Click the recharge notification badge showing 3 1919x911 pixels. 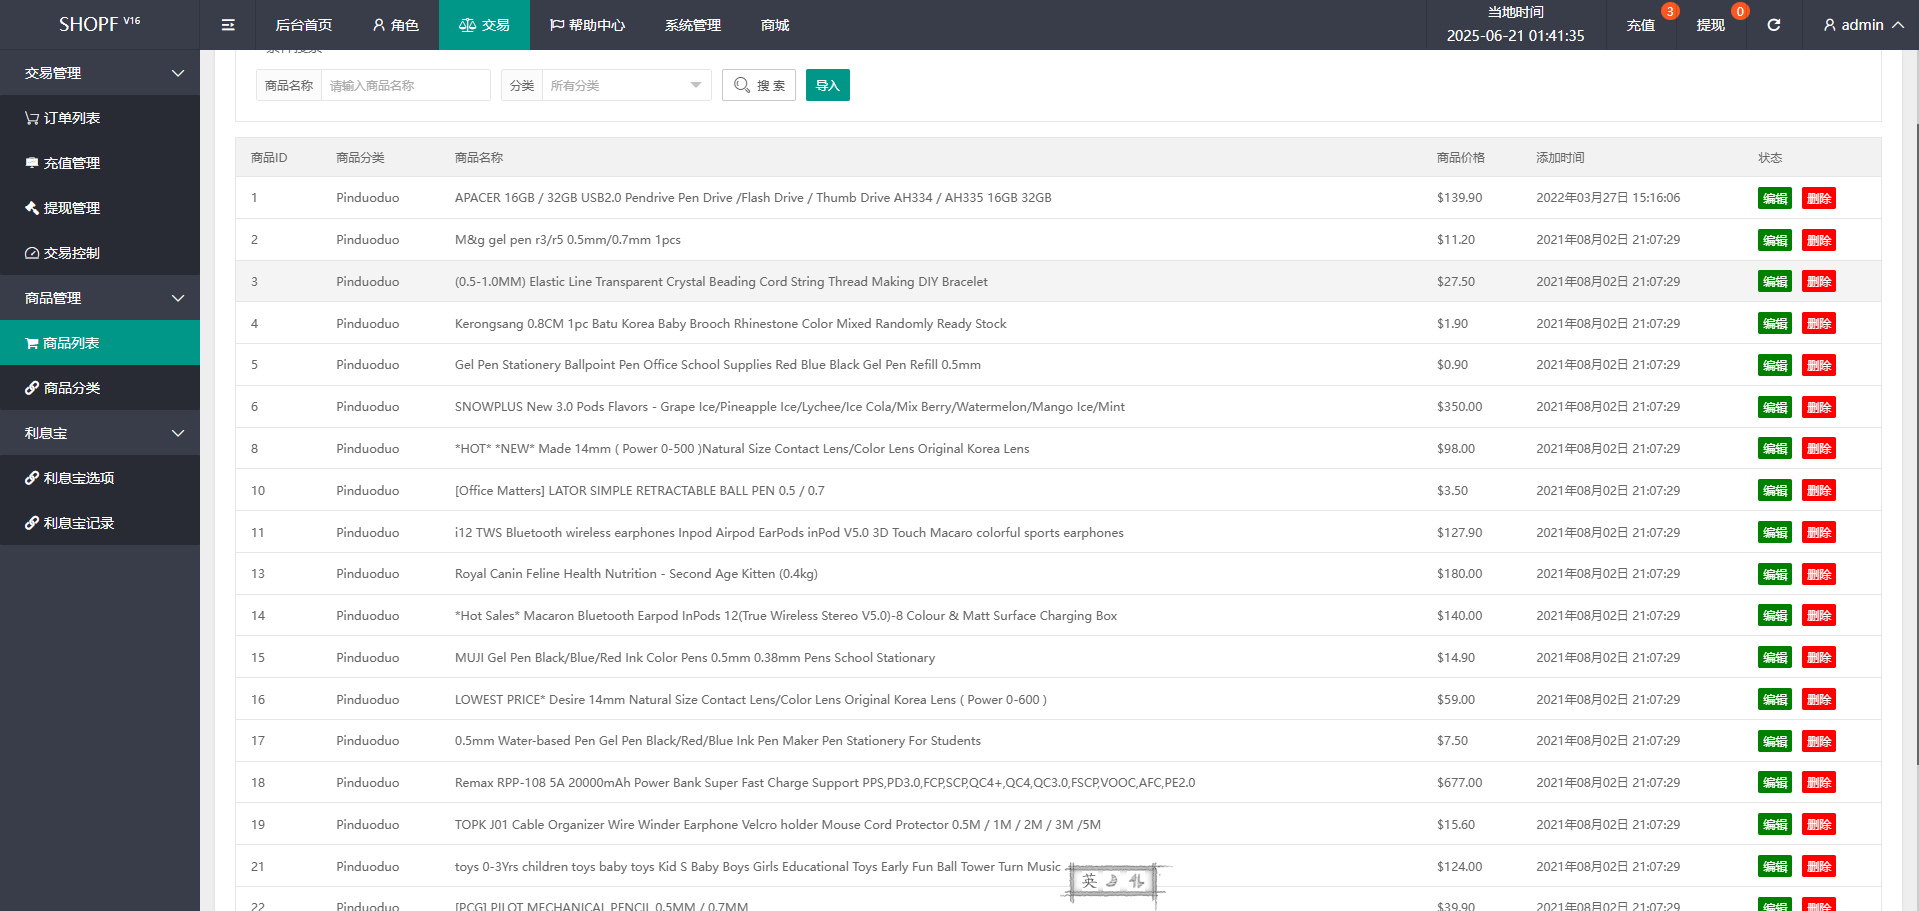[1669, 12]
